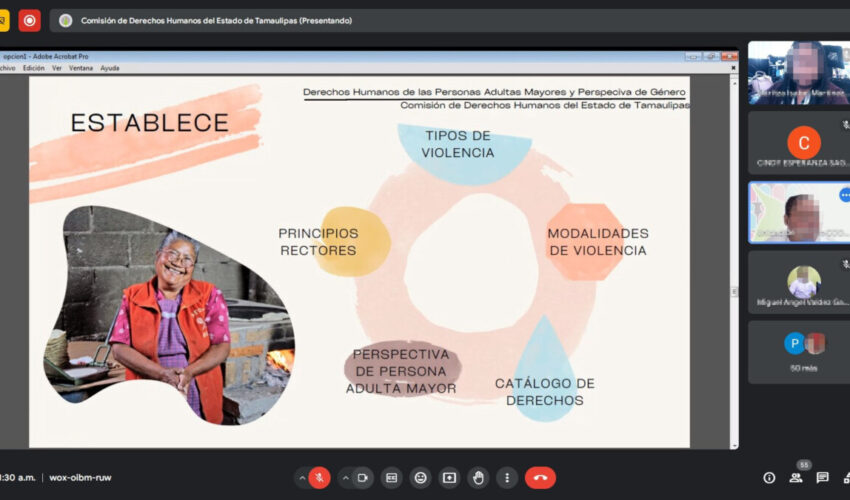
Task: Open the meeting details info icon
Action: point(769,478)
